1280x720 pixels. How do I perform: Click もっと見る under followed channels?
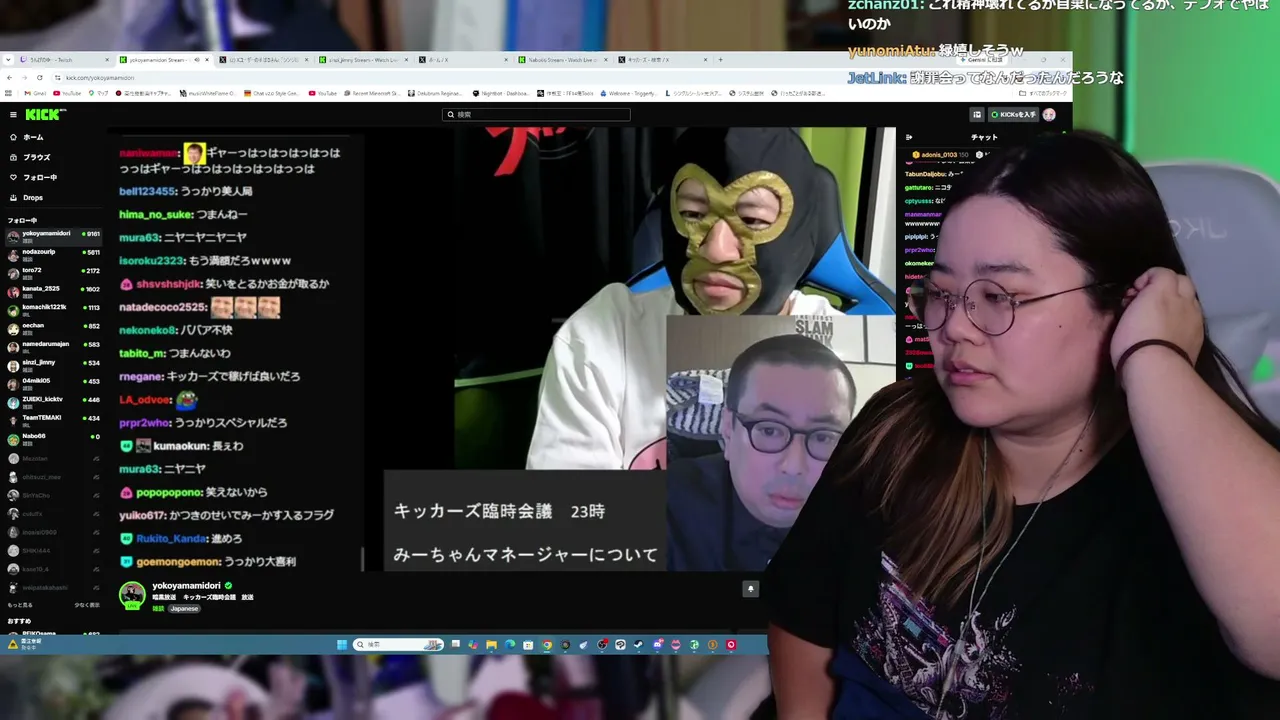coord(20,605)
